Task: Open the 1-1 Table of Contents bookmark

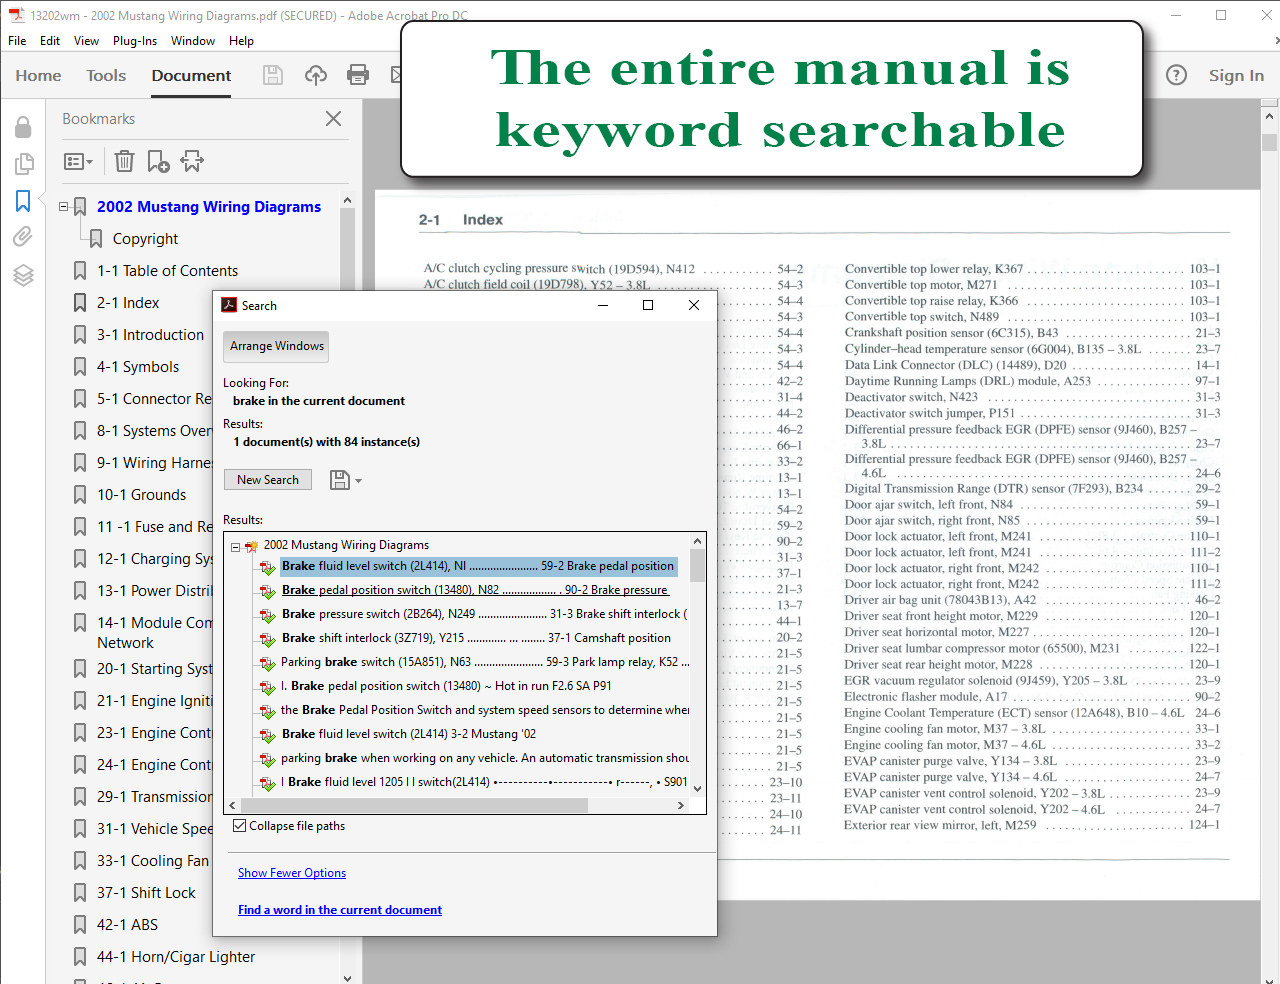Action: click(167, 271)
